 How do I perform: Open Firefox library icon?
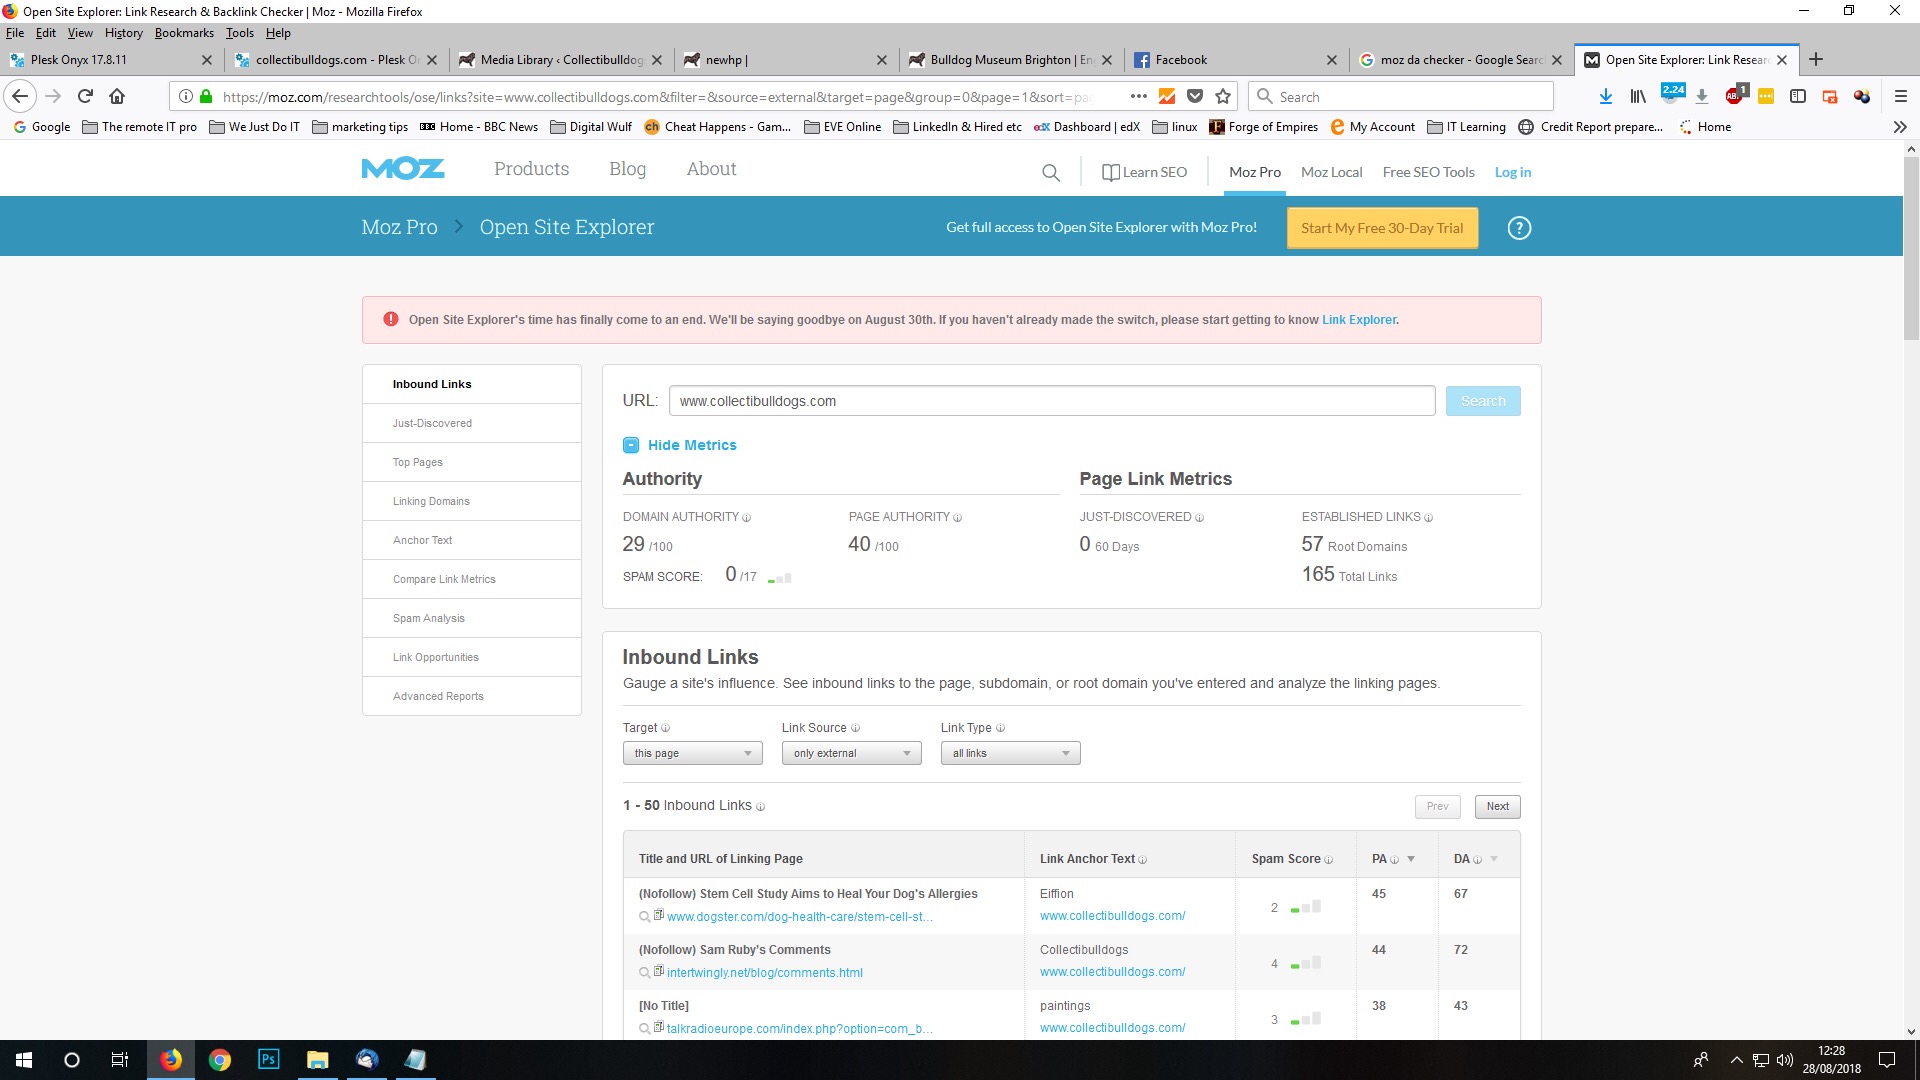coord(1638,97)
